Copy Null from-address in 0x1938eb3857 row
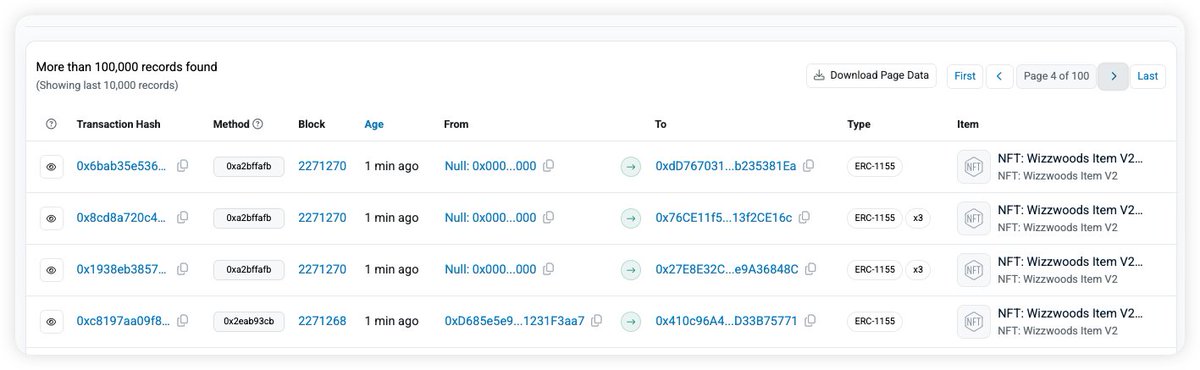Screen dimensions: 1200x370 [548, 270]
